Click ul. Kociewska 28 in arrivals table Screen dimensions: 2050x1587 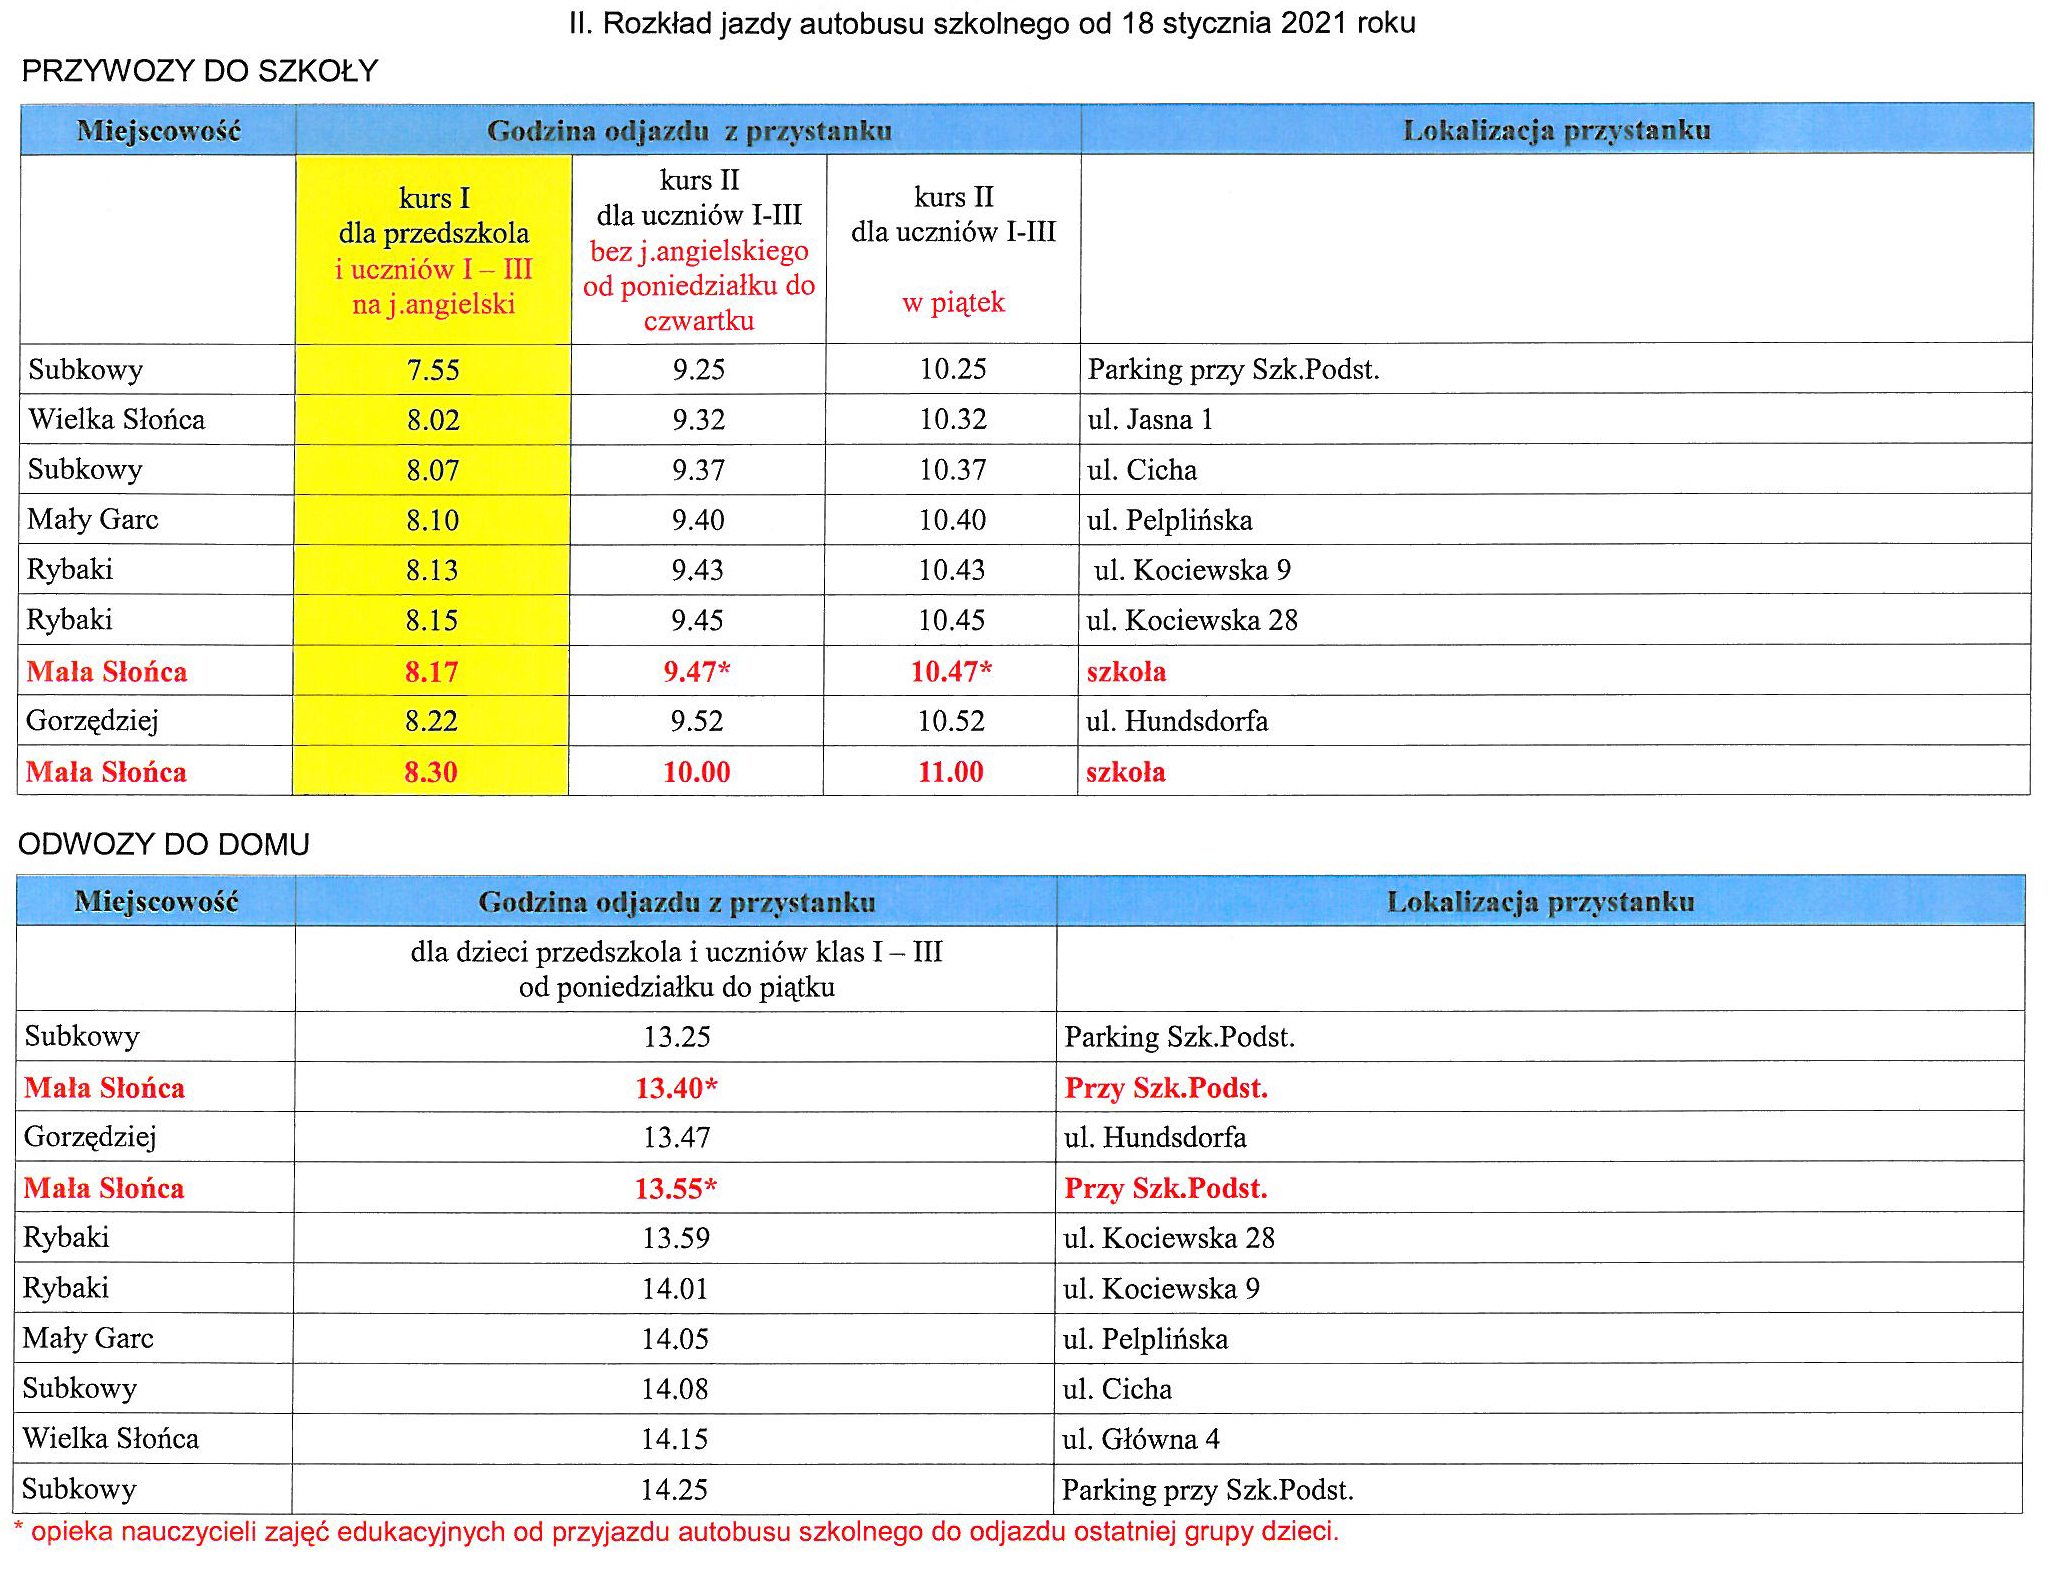pyautogui.click(x=1192, y=620)
